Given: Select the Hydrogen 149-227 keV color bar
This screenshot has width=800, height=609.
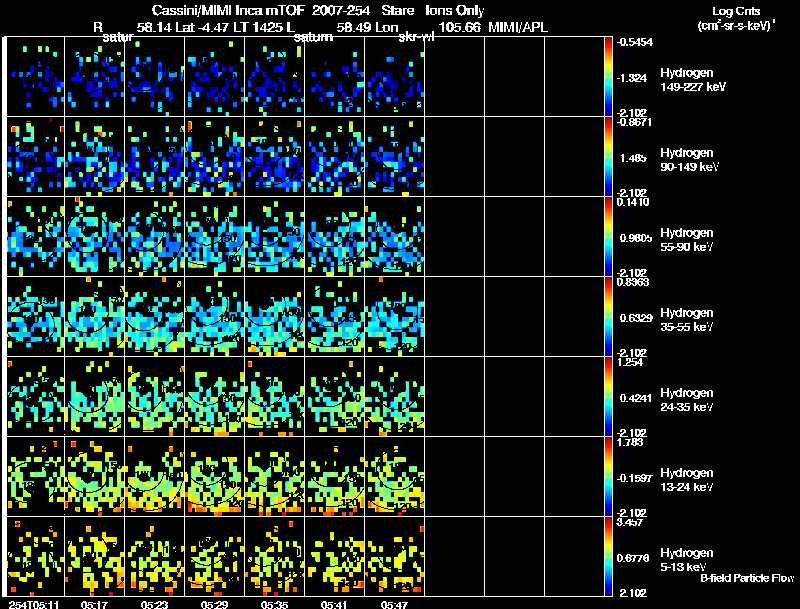Looking at the screenshot, I should [608, 76].
